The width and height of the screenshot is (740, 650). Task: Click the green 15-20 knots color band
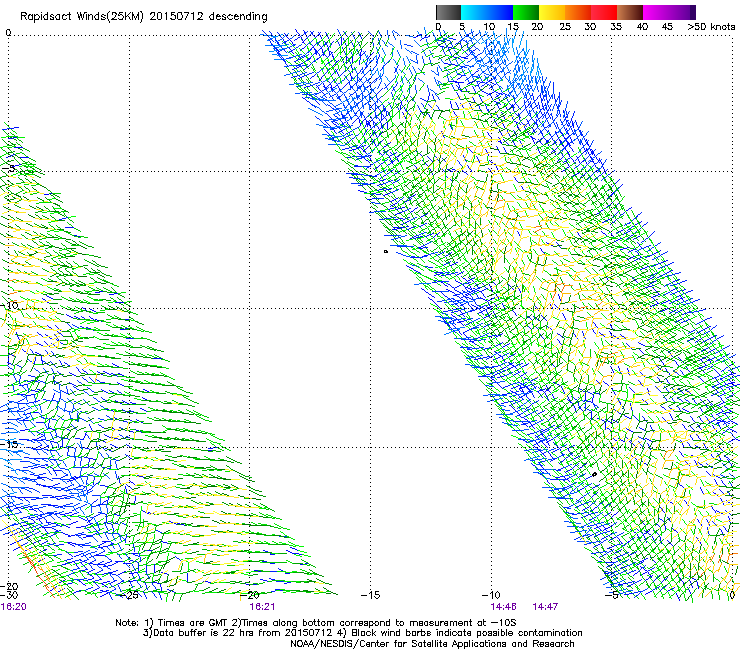point(526,12)
